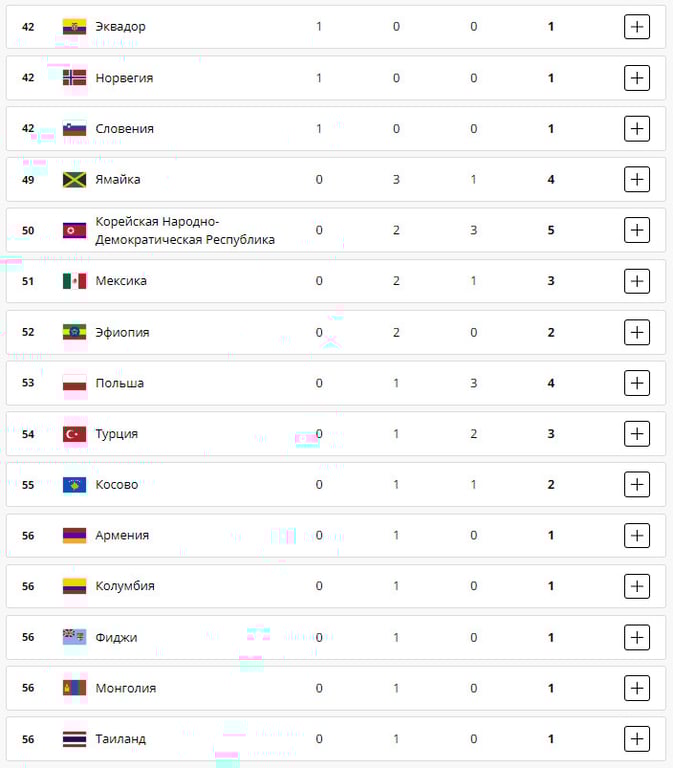Click Мексика total medal count 3
This screenshot has height=768, width=673.
[551, 281]
